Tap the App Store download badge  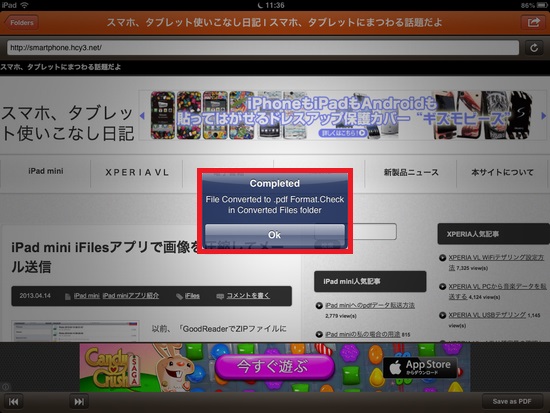pyautogui.click(x=420, y=367)
